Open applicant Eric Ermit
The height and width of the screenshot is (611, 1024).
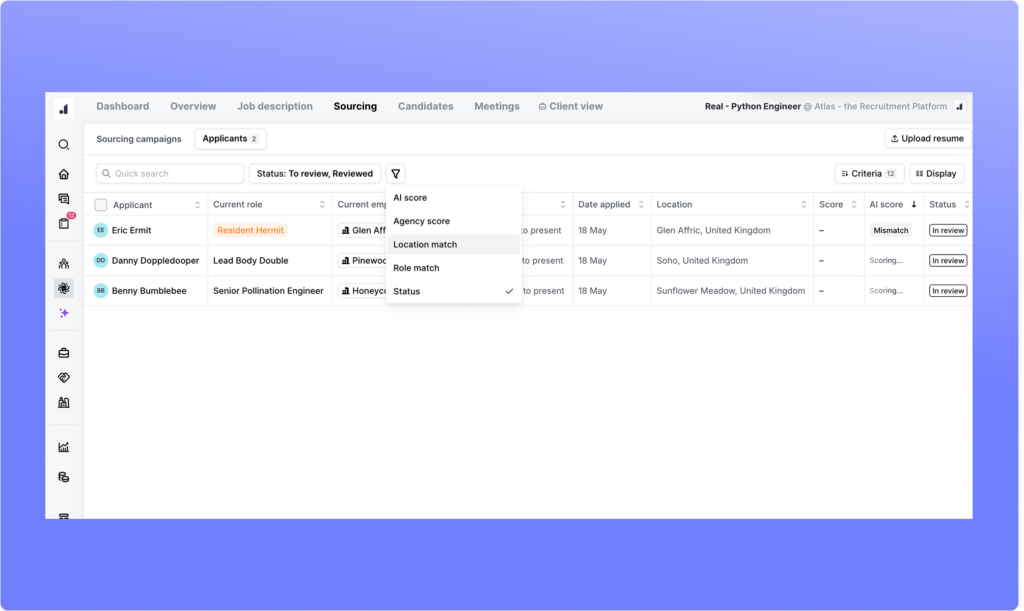(x=131, y=230)
